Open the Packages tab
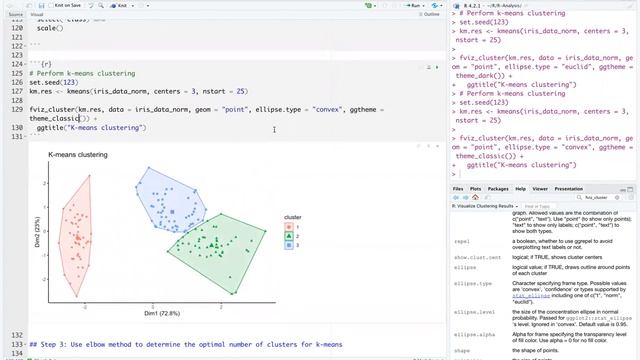The width and height of the screenshot is (640, 360). 498,189
